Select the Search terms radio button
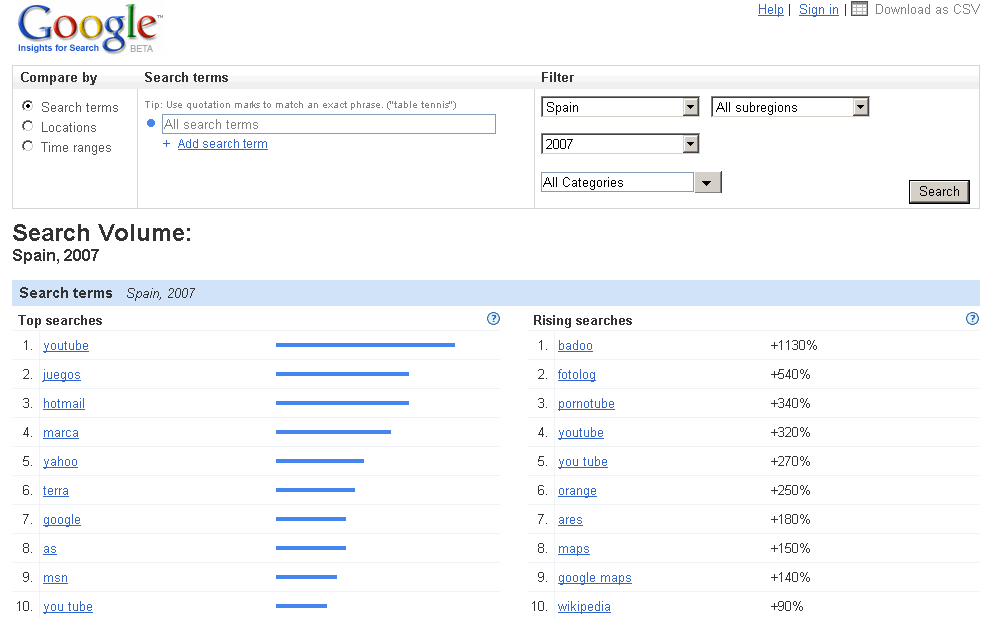996x618 pixels. [27, 106]
